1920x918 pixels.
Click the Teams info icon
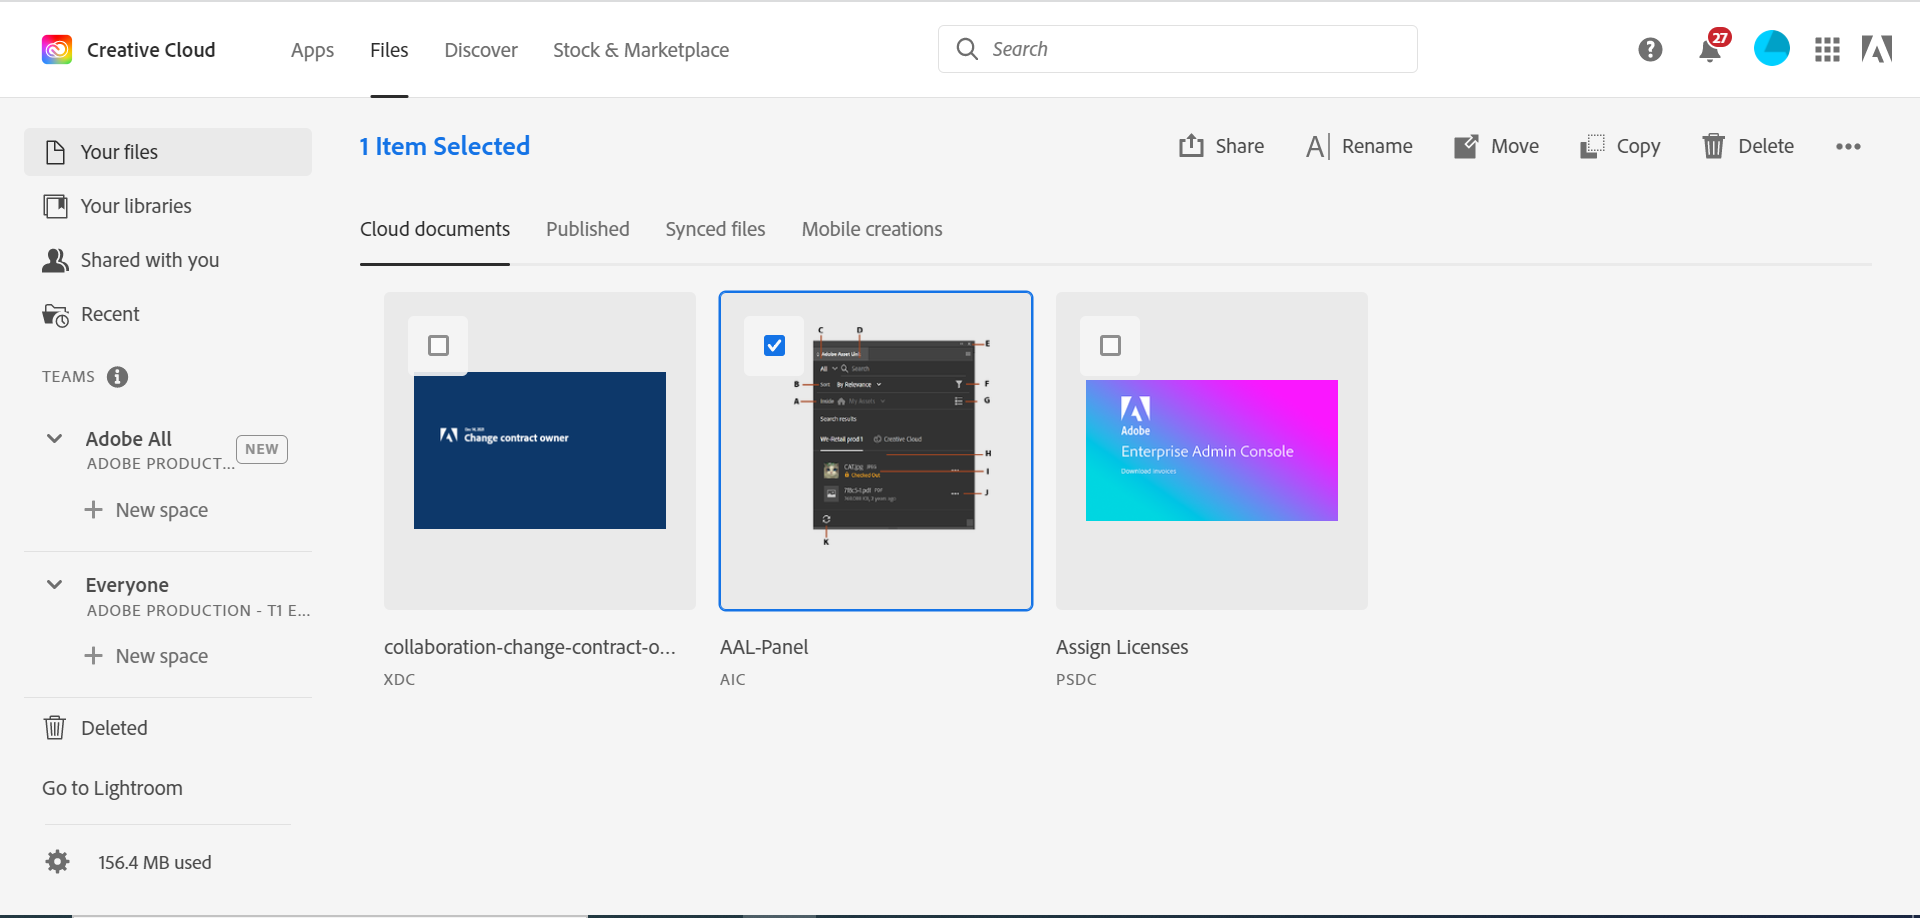[x=118, y=377]
